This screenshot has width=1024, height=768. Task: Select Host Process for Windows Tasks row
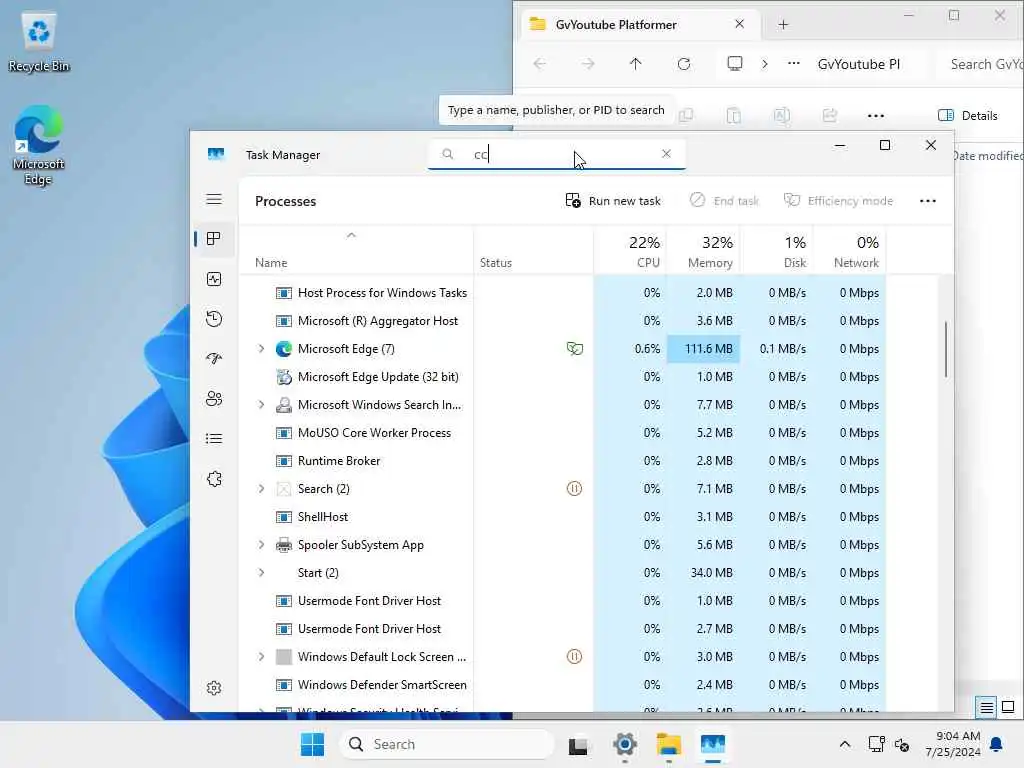point(563,293)
